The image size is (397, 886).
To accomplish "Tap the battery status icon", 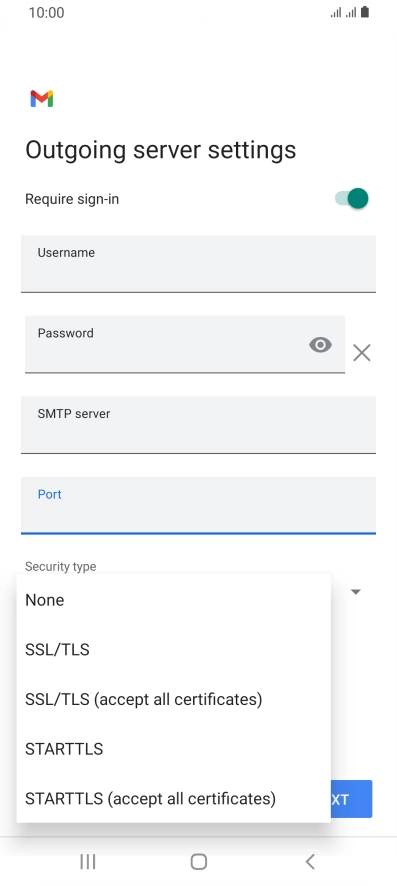I will pos(365,12).
